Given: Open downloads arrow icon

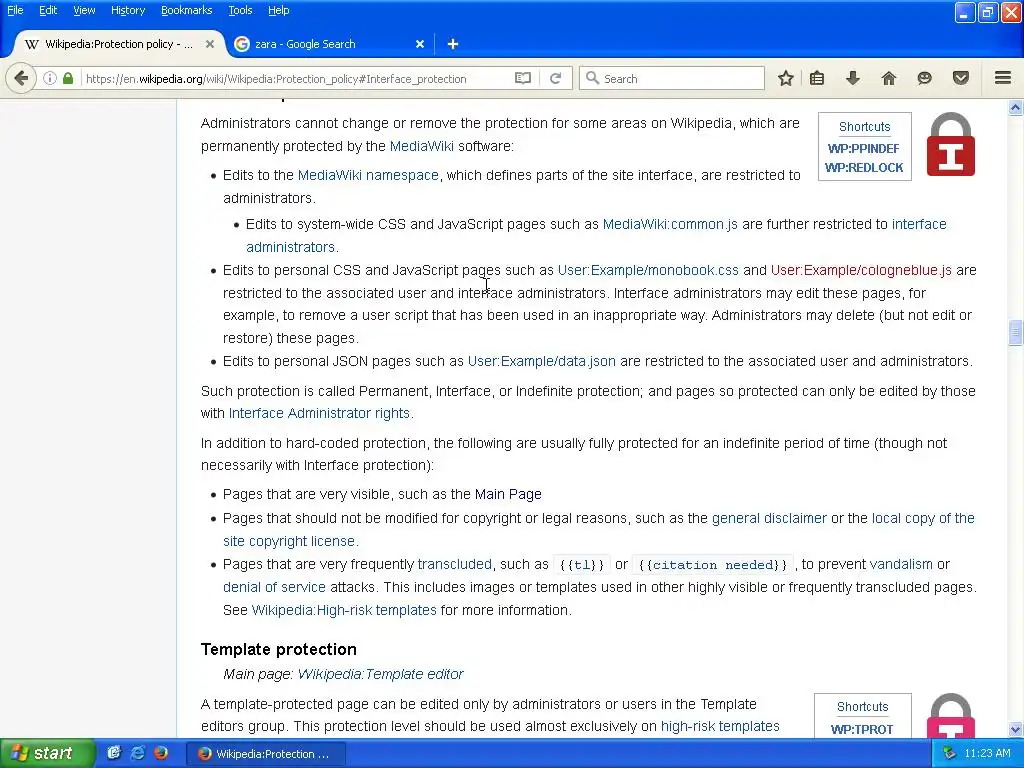Looking at the screenshot, I should tap(853, 78).
